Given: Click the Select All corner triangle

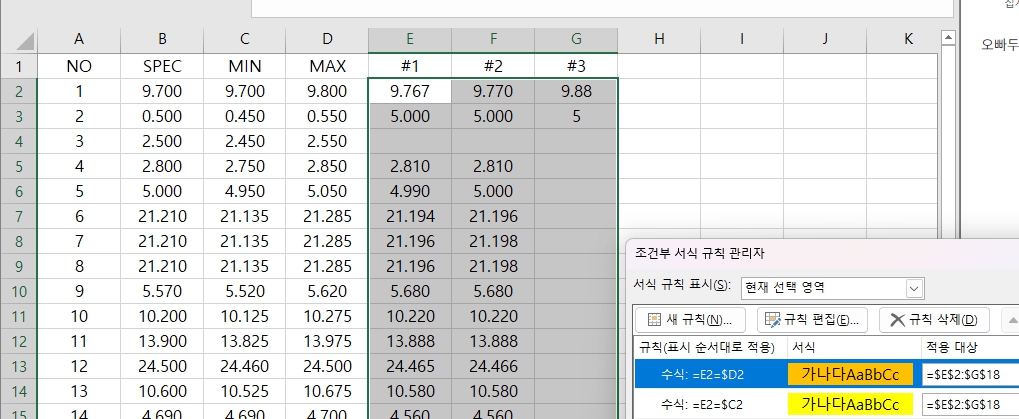Looking at the screenshot, I should [25, 42].
